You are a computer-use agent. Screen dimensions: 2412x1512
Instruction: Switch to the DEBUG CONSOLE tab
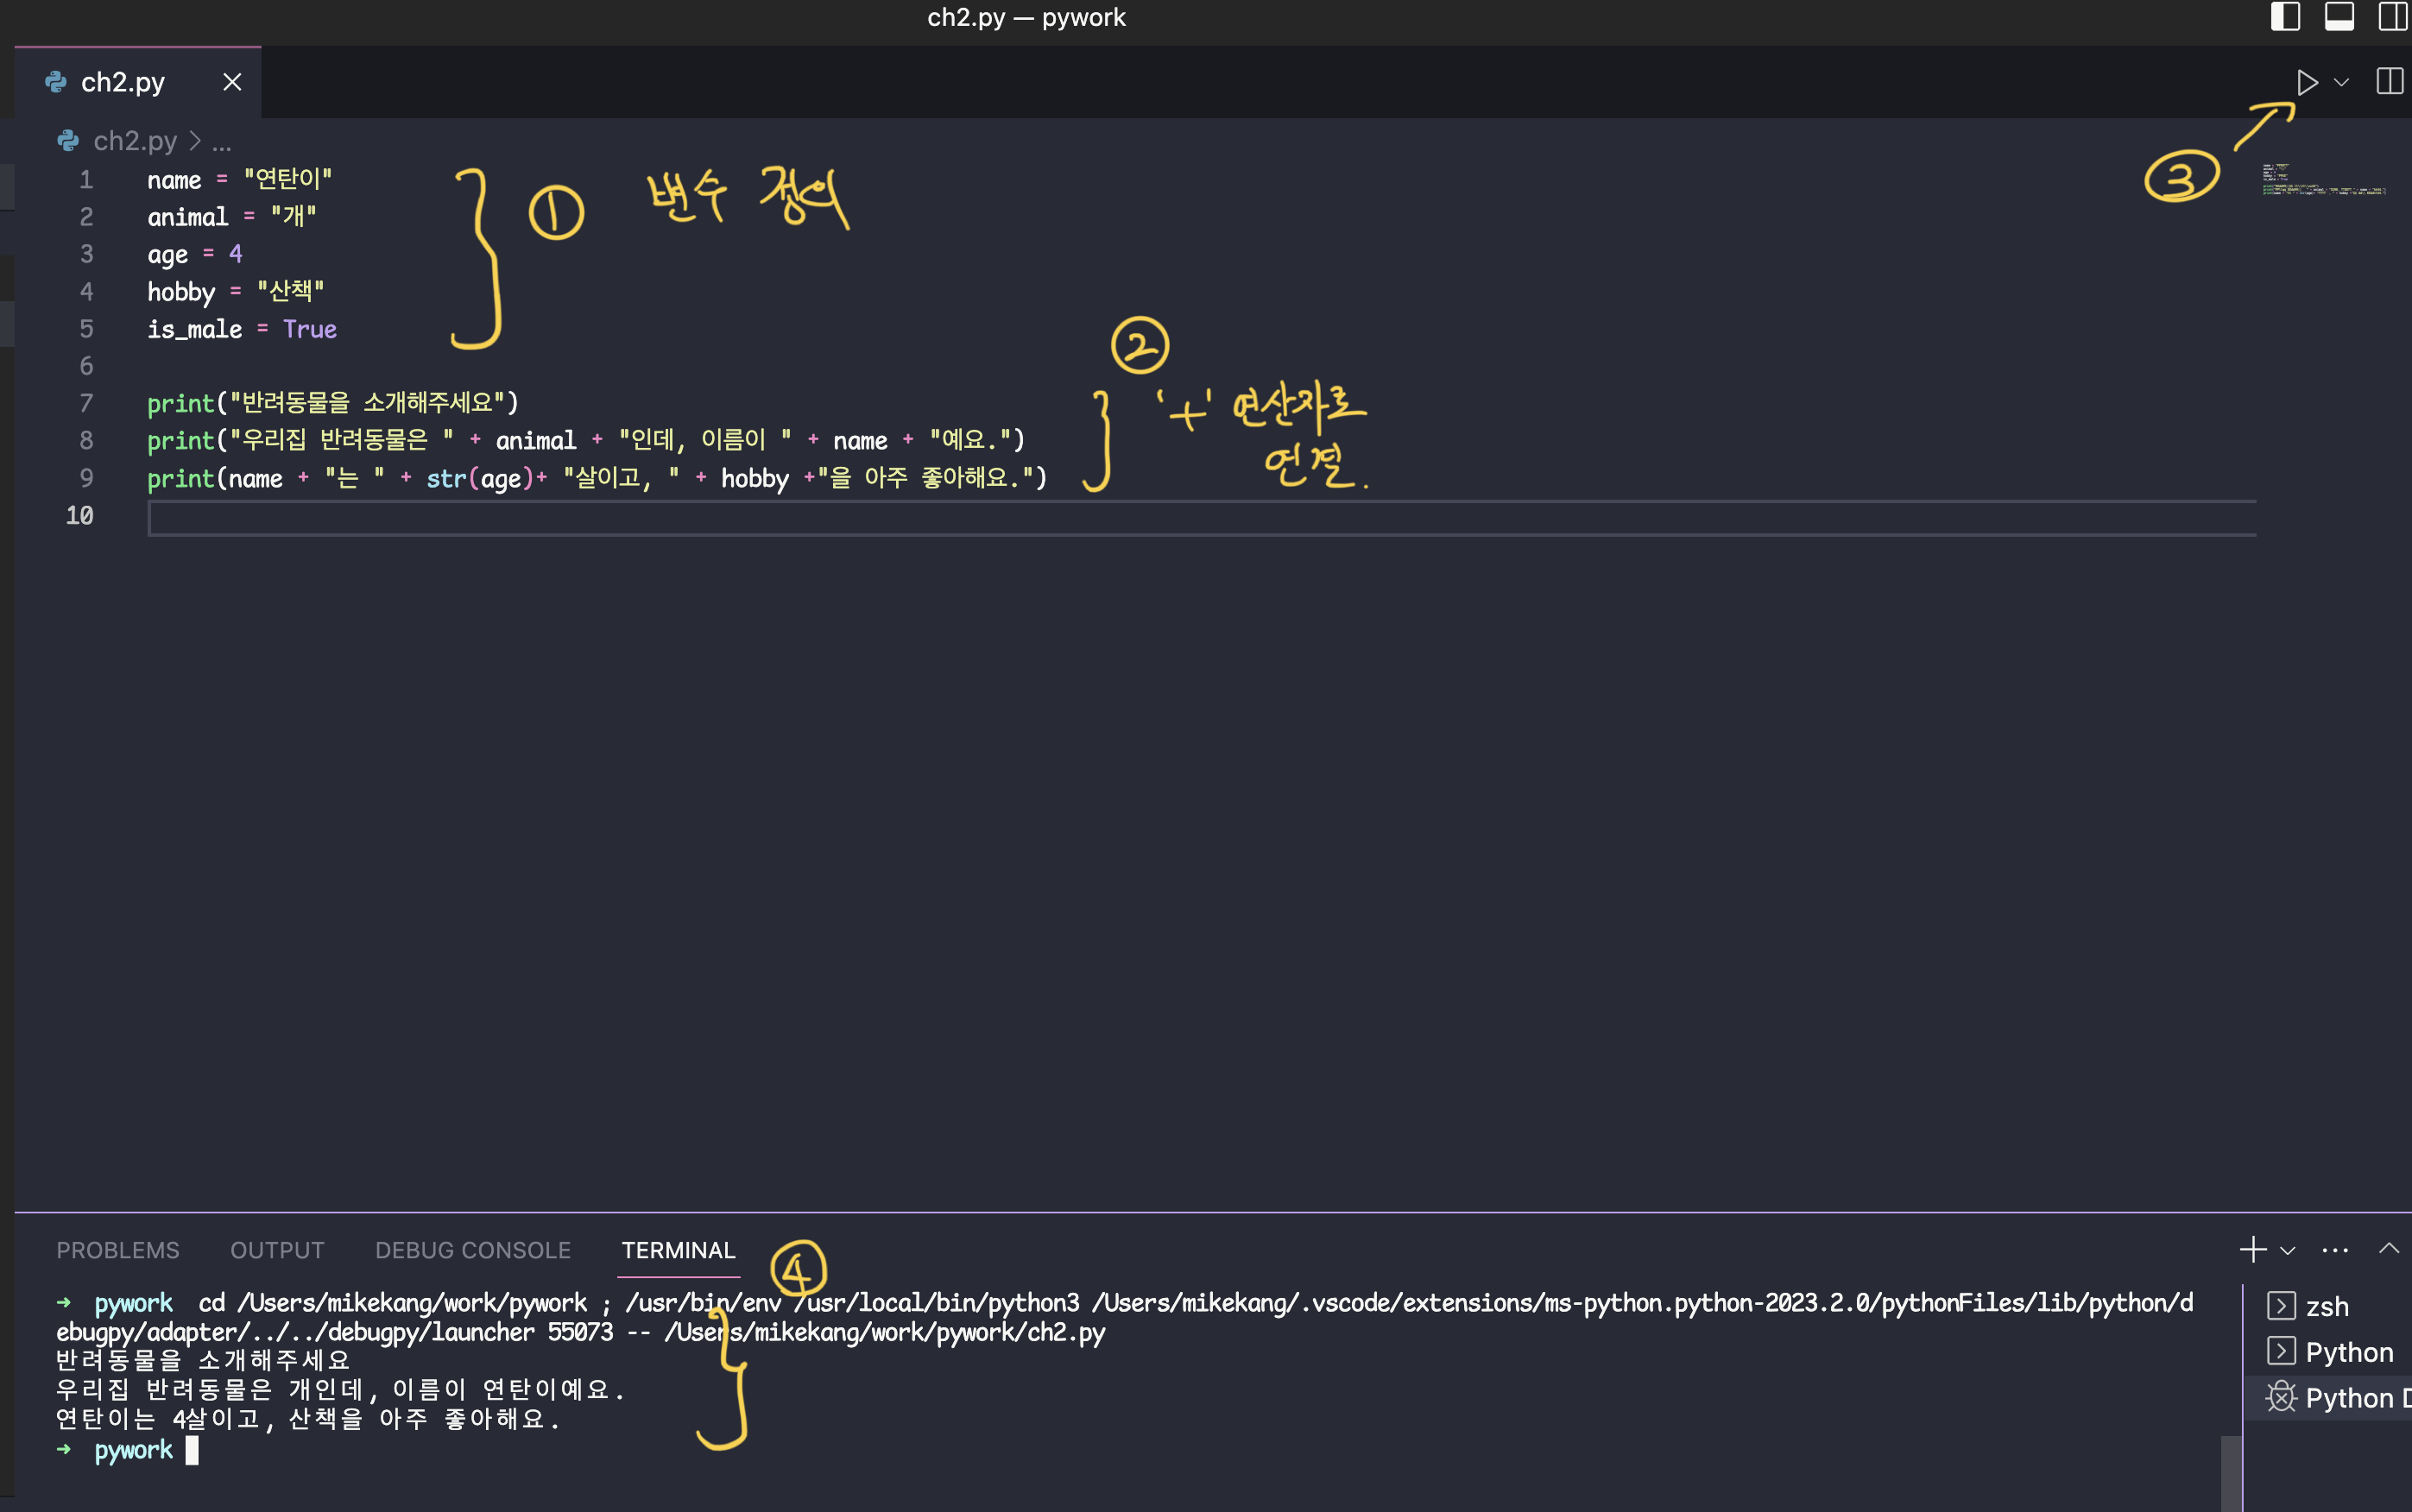pos(472,1250)
